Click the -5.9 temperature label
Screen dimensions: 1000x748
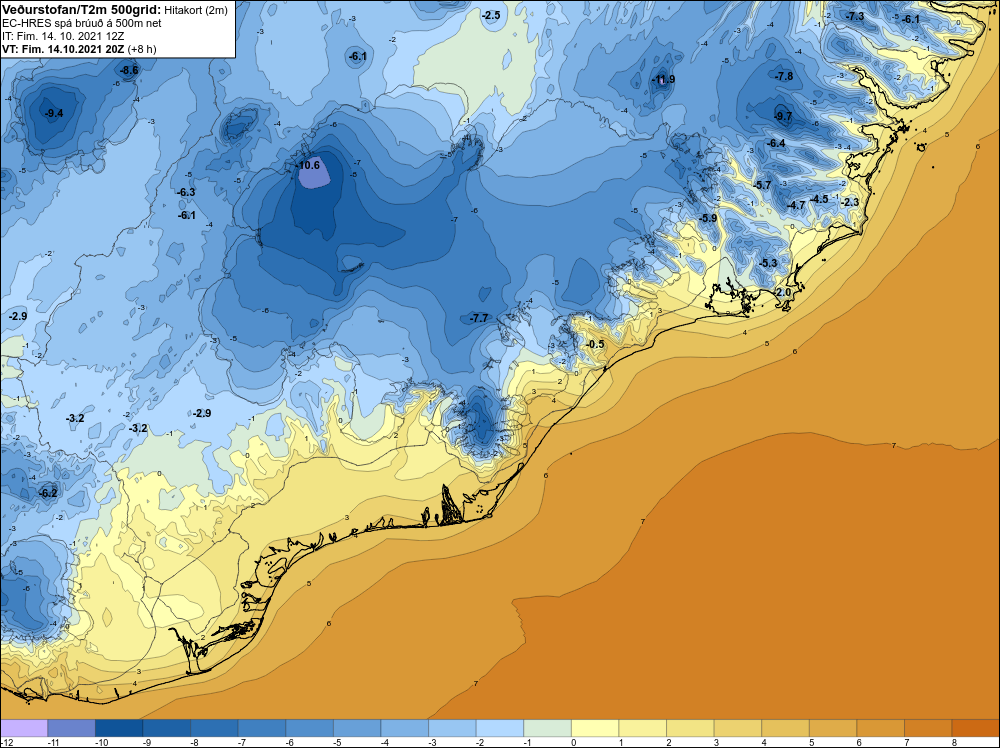coord(708,218)
